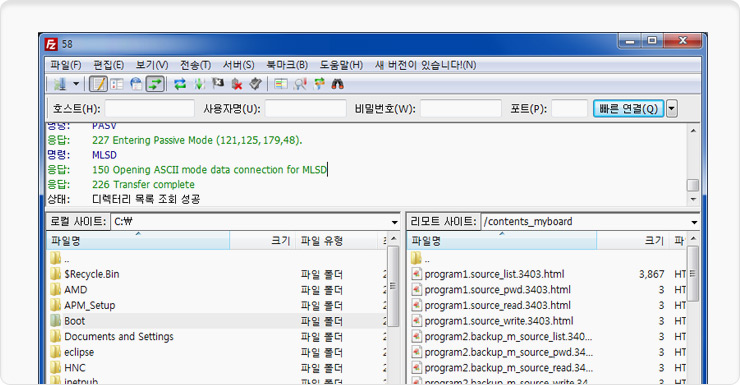Expand the quick connect history dropdown arrow
This screenshot has width=740, height=385.
[672, 109]
